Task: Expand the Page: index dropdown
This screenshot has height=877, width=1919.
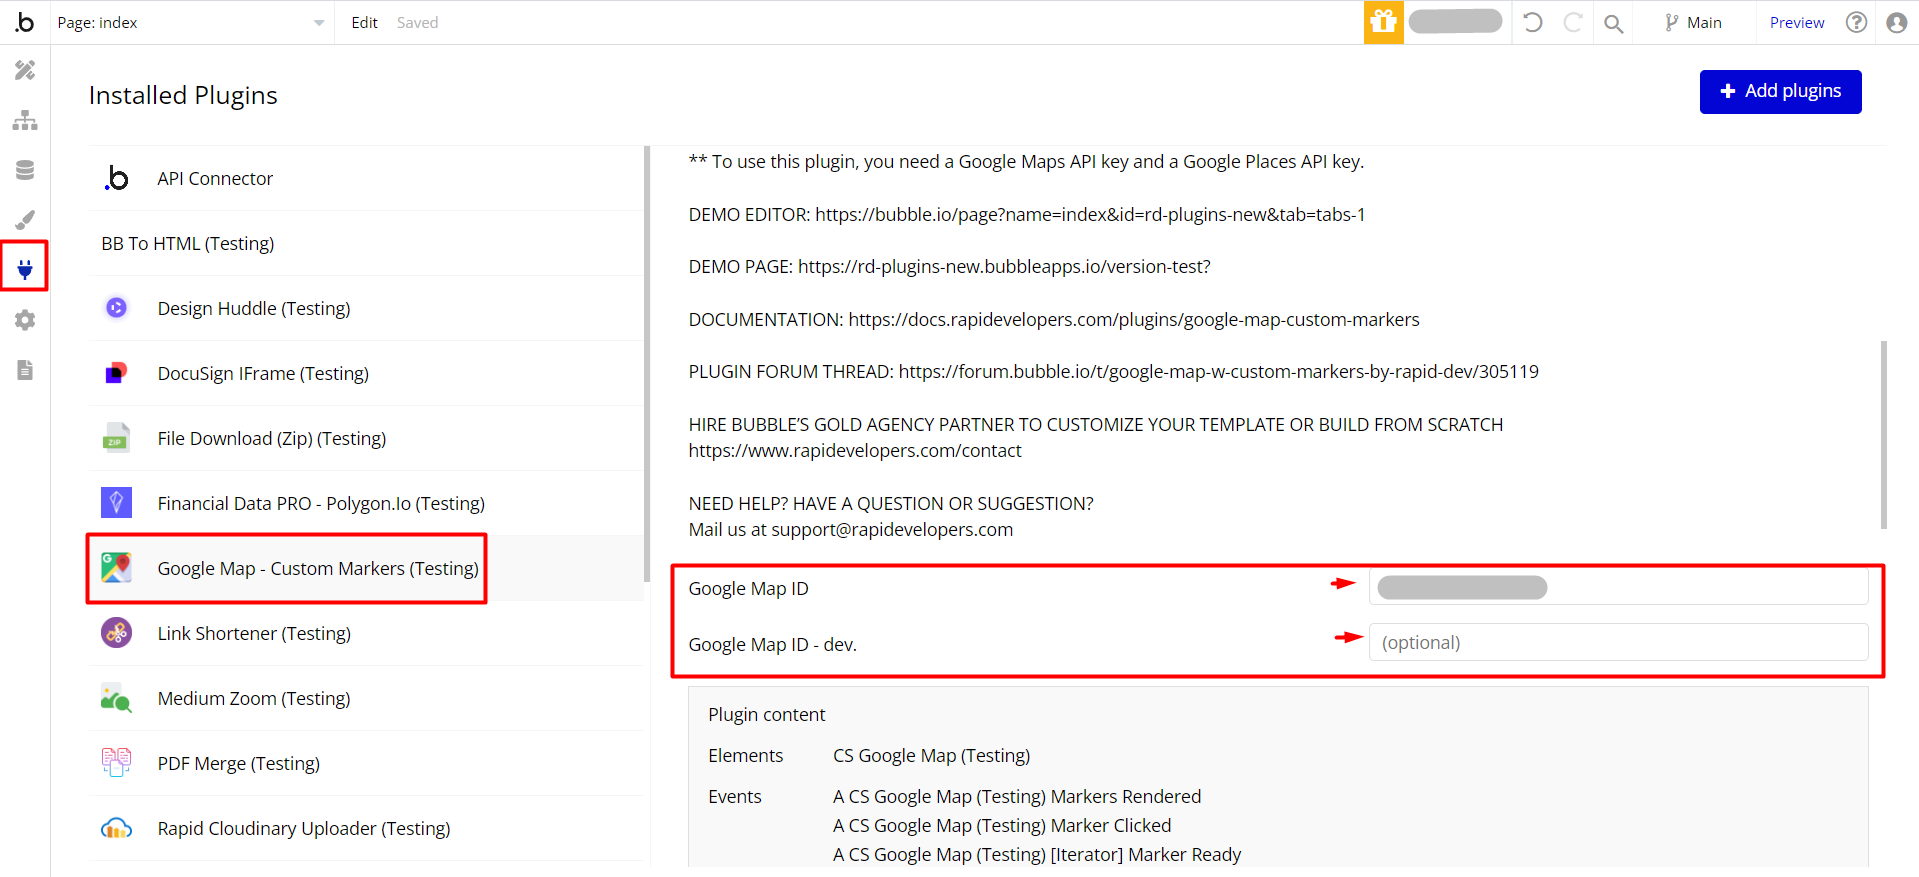Action: coord(190,22)
